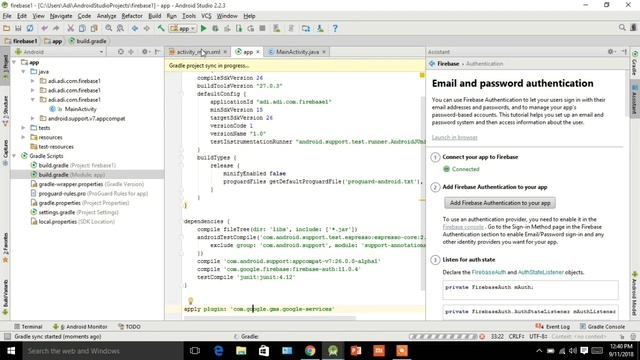The height and width of the screenshot is (360, 640).
Task: Click the Gradle sync progress bar
Action: click(443, 336)
